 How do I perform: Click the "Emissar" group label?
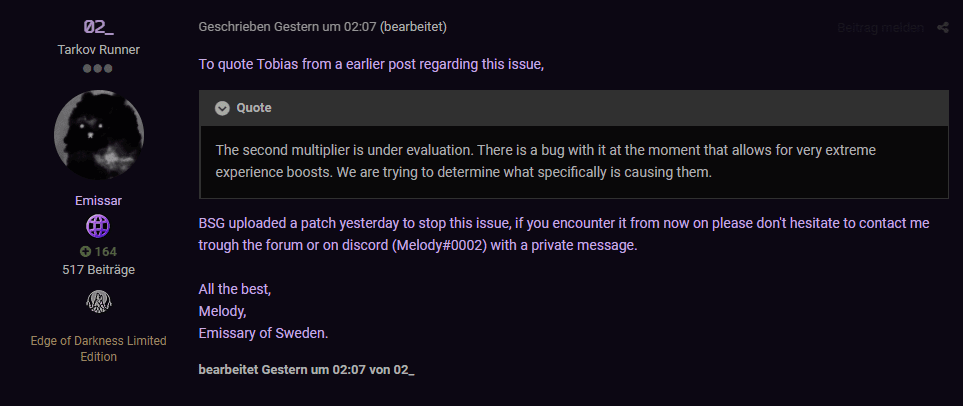click(98, 200)
